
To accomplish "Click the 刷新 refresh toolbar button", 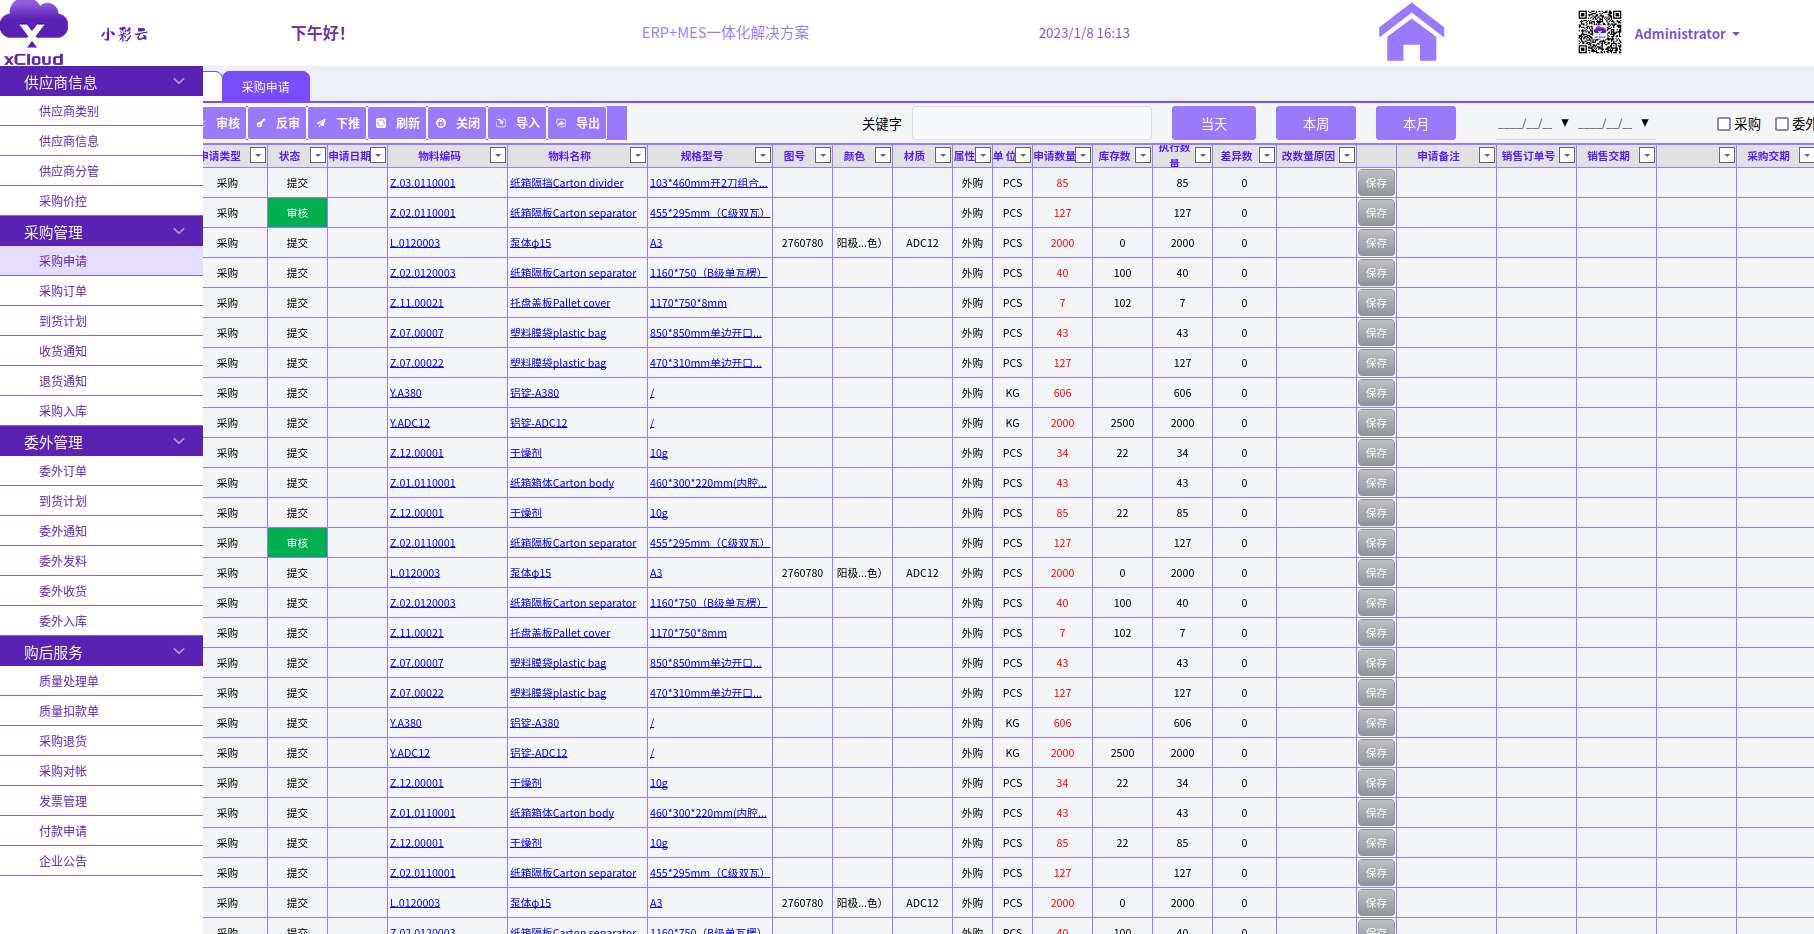I will point(398,123).
